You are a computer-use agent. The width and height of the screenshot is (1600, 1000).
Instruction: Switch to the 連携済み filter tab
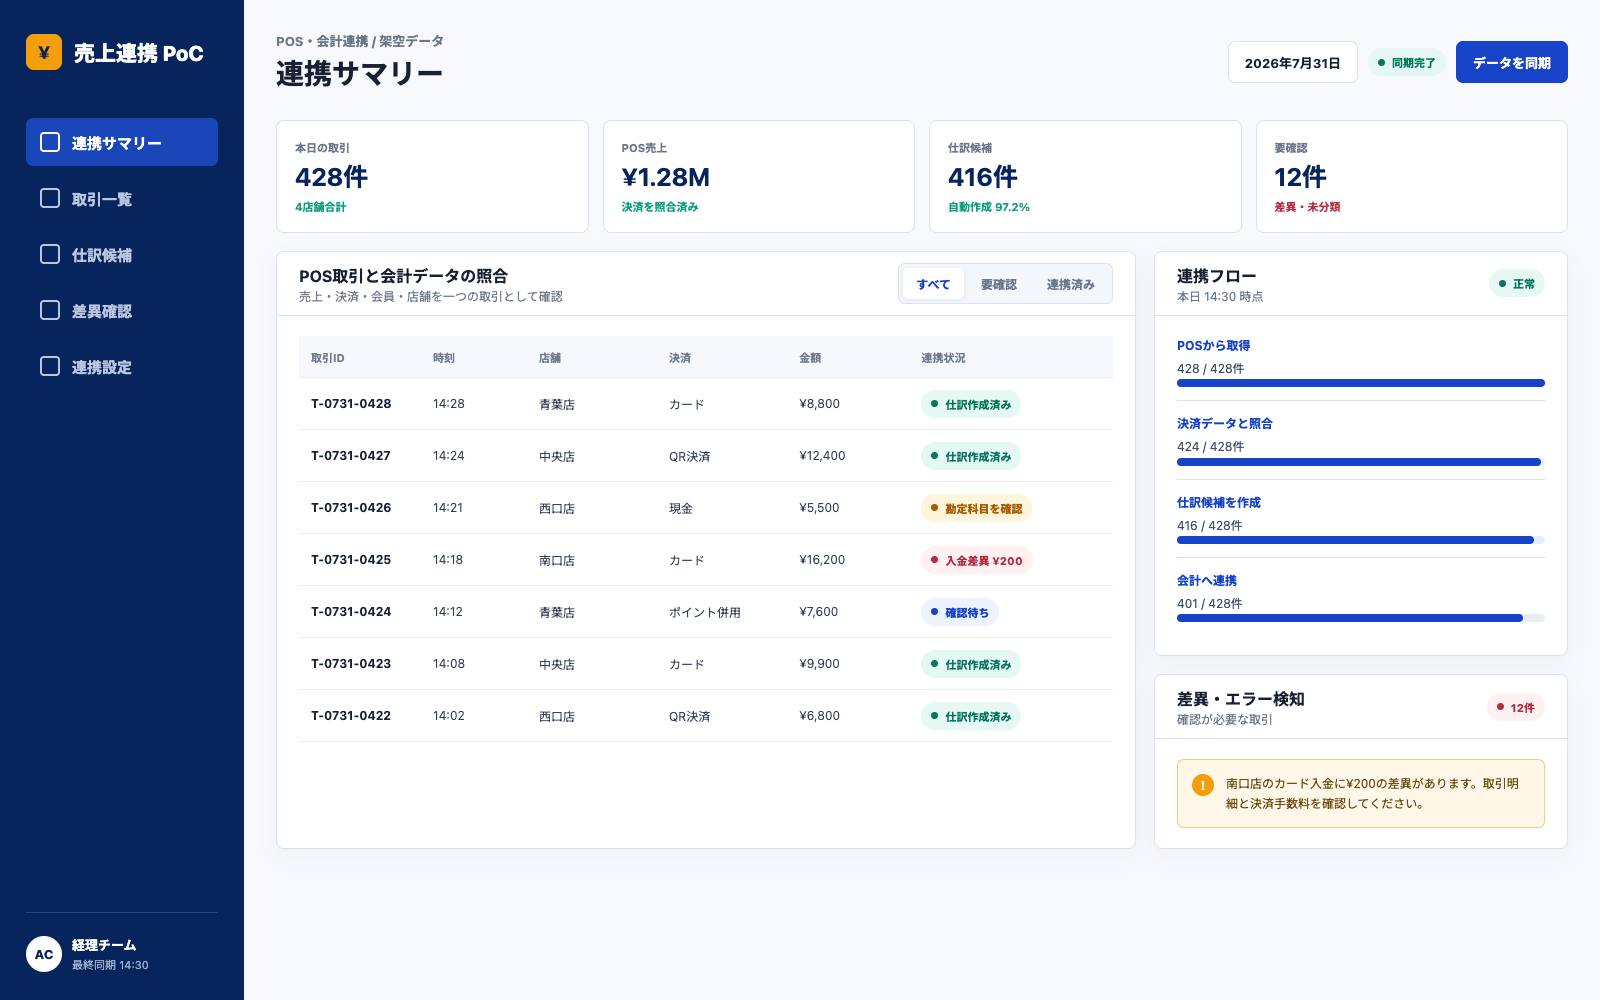click(x=1071, y=284)
